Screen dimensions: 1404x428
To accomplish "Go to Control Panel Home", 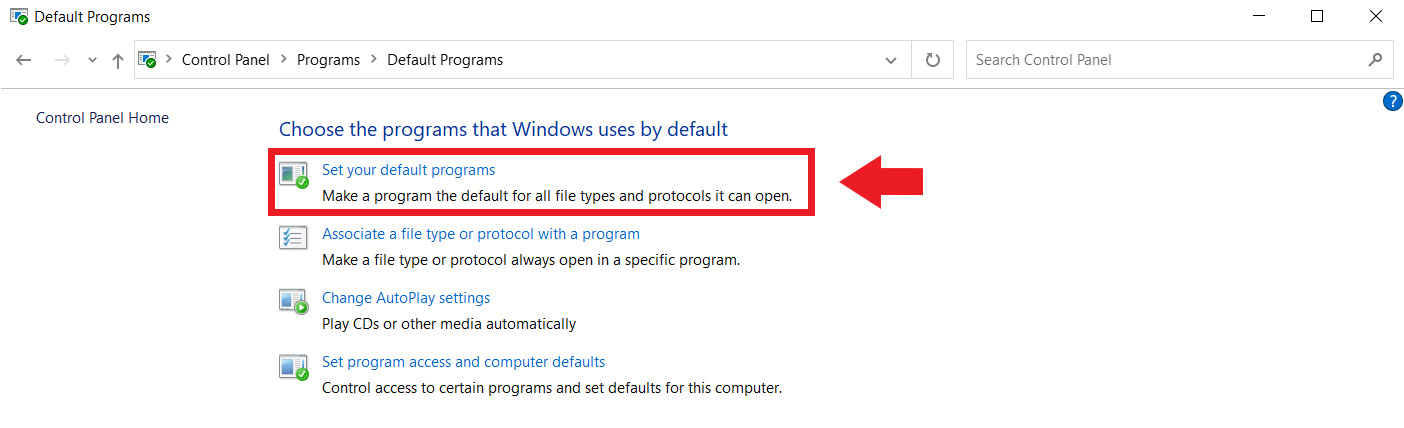I will pyautogui.click(x=102, y=118).
